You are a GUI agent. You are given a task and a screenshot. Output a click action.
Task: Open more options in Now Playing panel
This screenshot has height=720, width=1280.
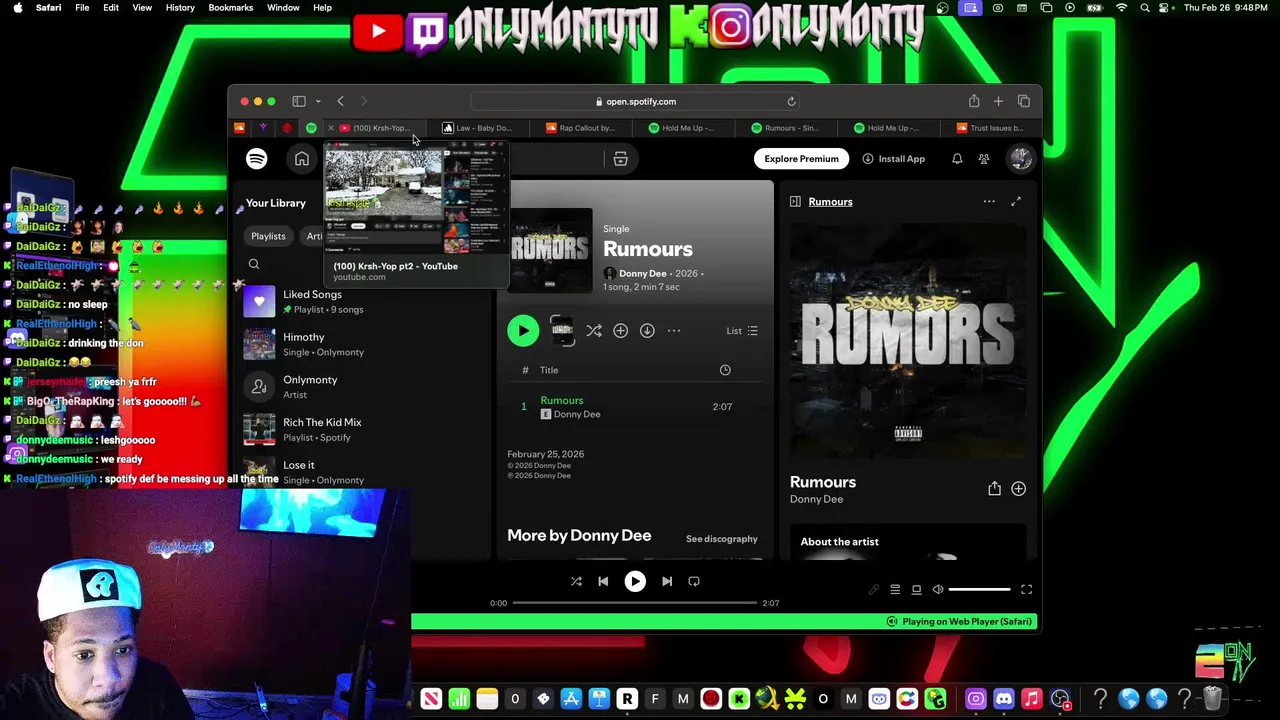click(989, 202)
